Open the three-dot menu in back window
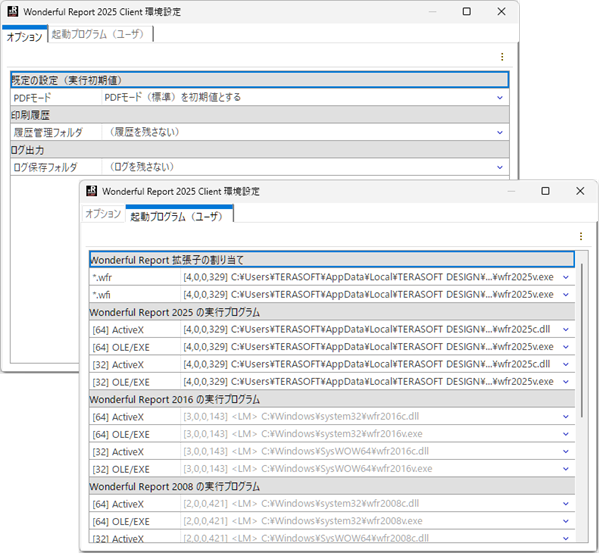This screenshot has height=556, width=600. (x=502, y=57)
